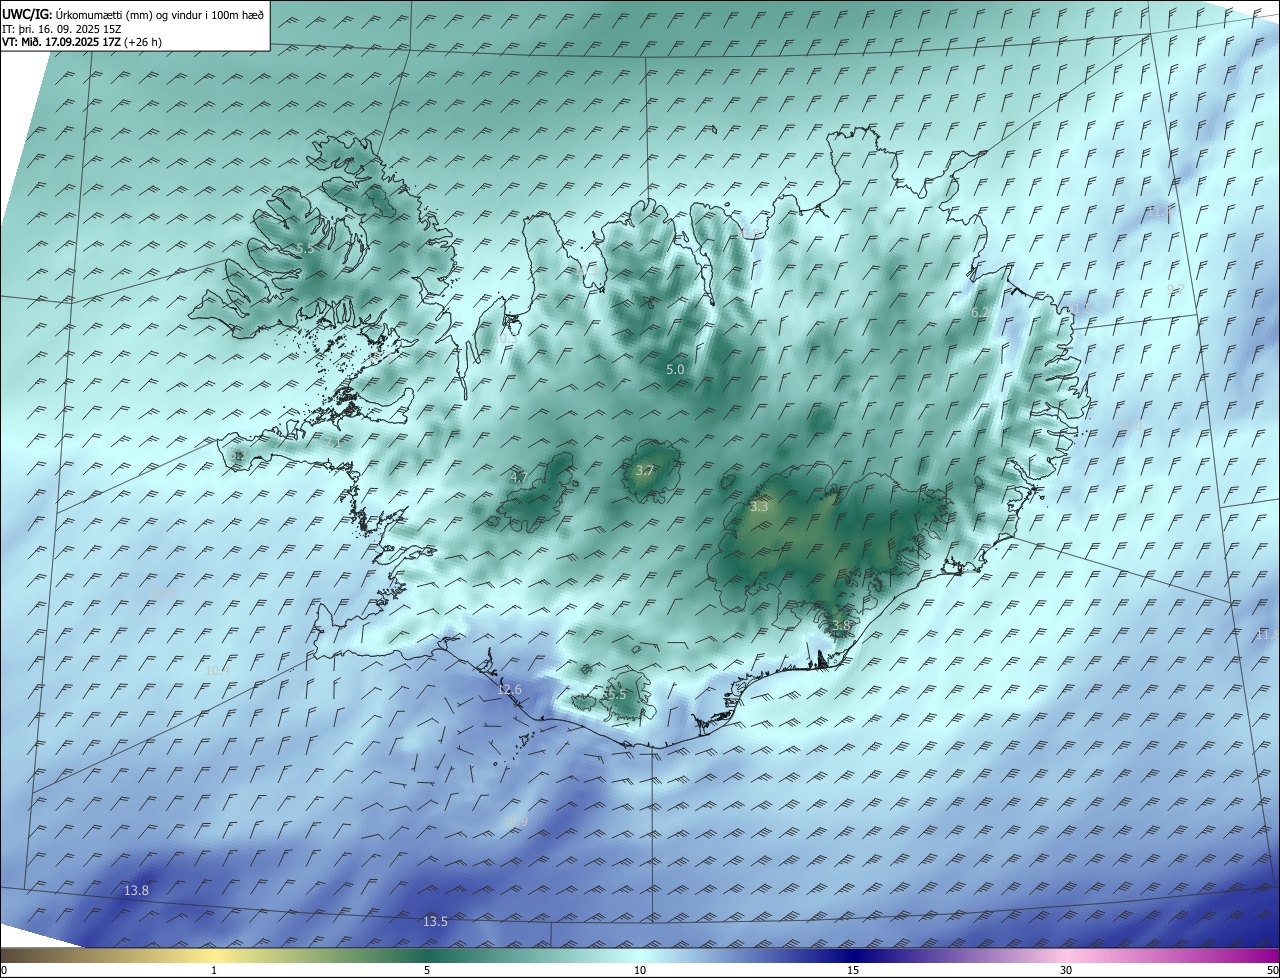
Task: Click the 'IT: þri. 16. 09. 2025 15Z' line
Action: [x=62, y=29]
